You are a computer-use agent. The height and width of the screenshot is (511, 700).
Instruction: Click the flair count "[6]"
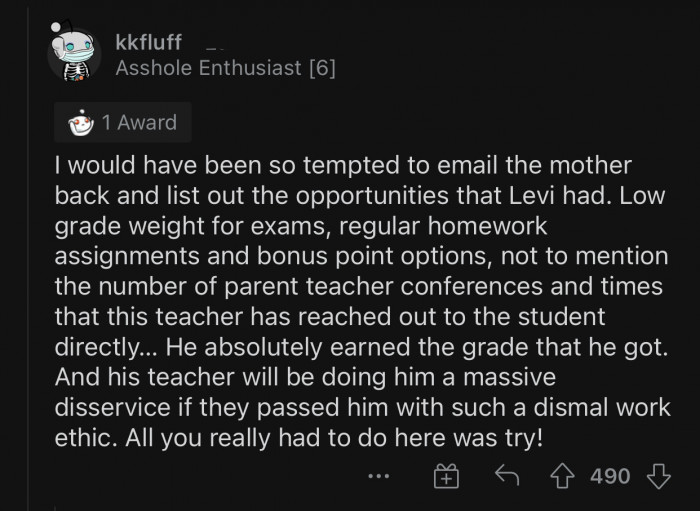coord(321,68)
